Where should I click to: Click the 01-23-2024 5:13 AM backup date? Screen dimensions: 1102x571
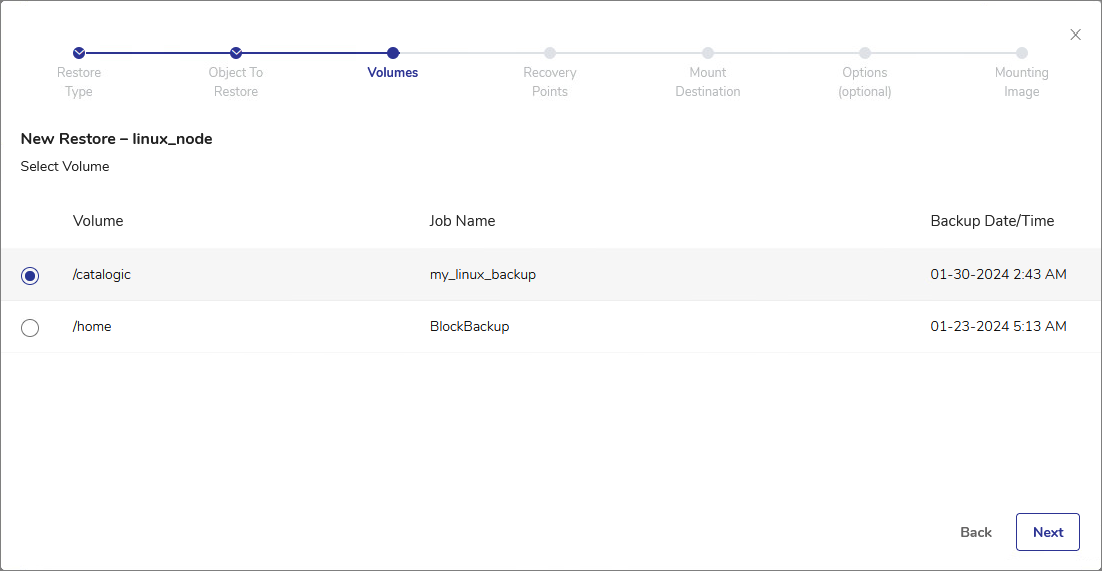click(998, 326)
